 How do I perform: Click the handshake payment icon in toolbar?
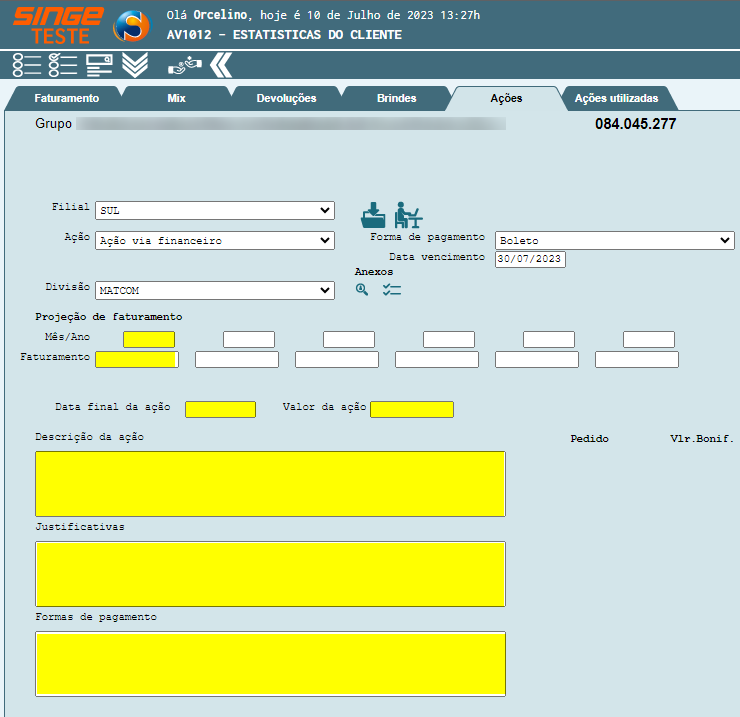point(184,65)
